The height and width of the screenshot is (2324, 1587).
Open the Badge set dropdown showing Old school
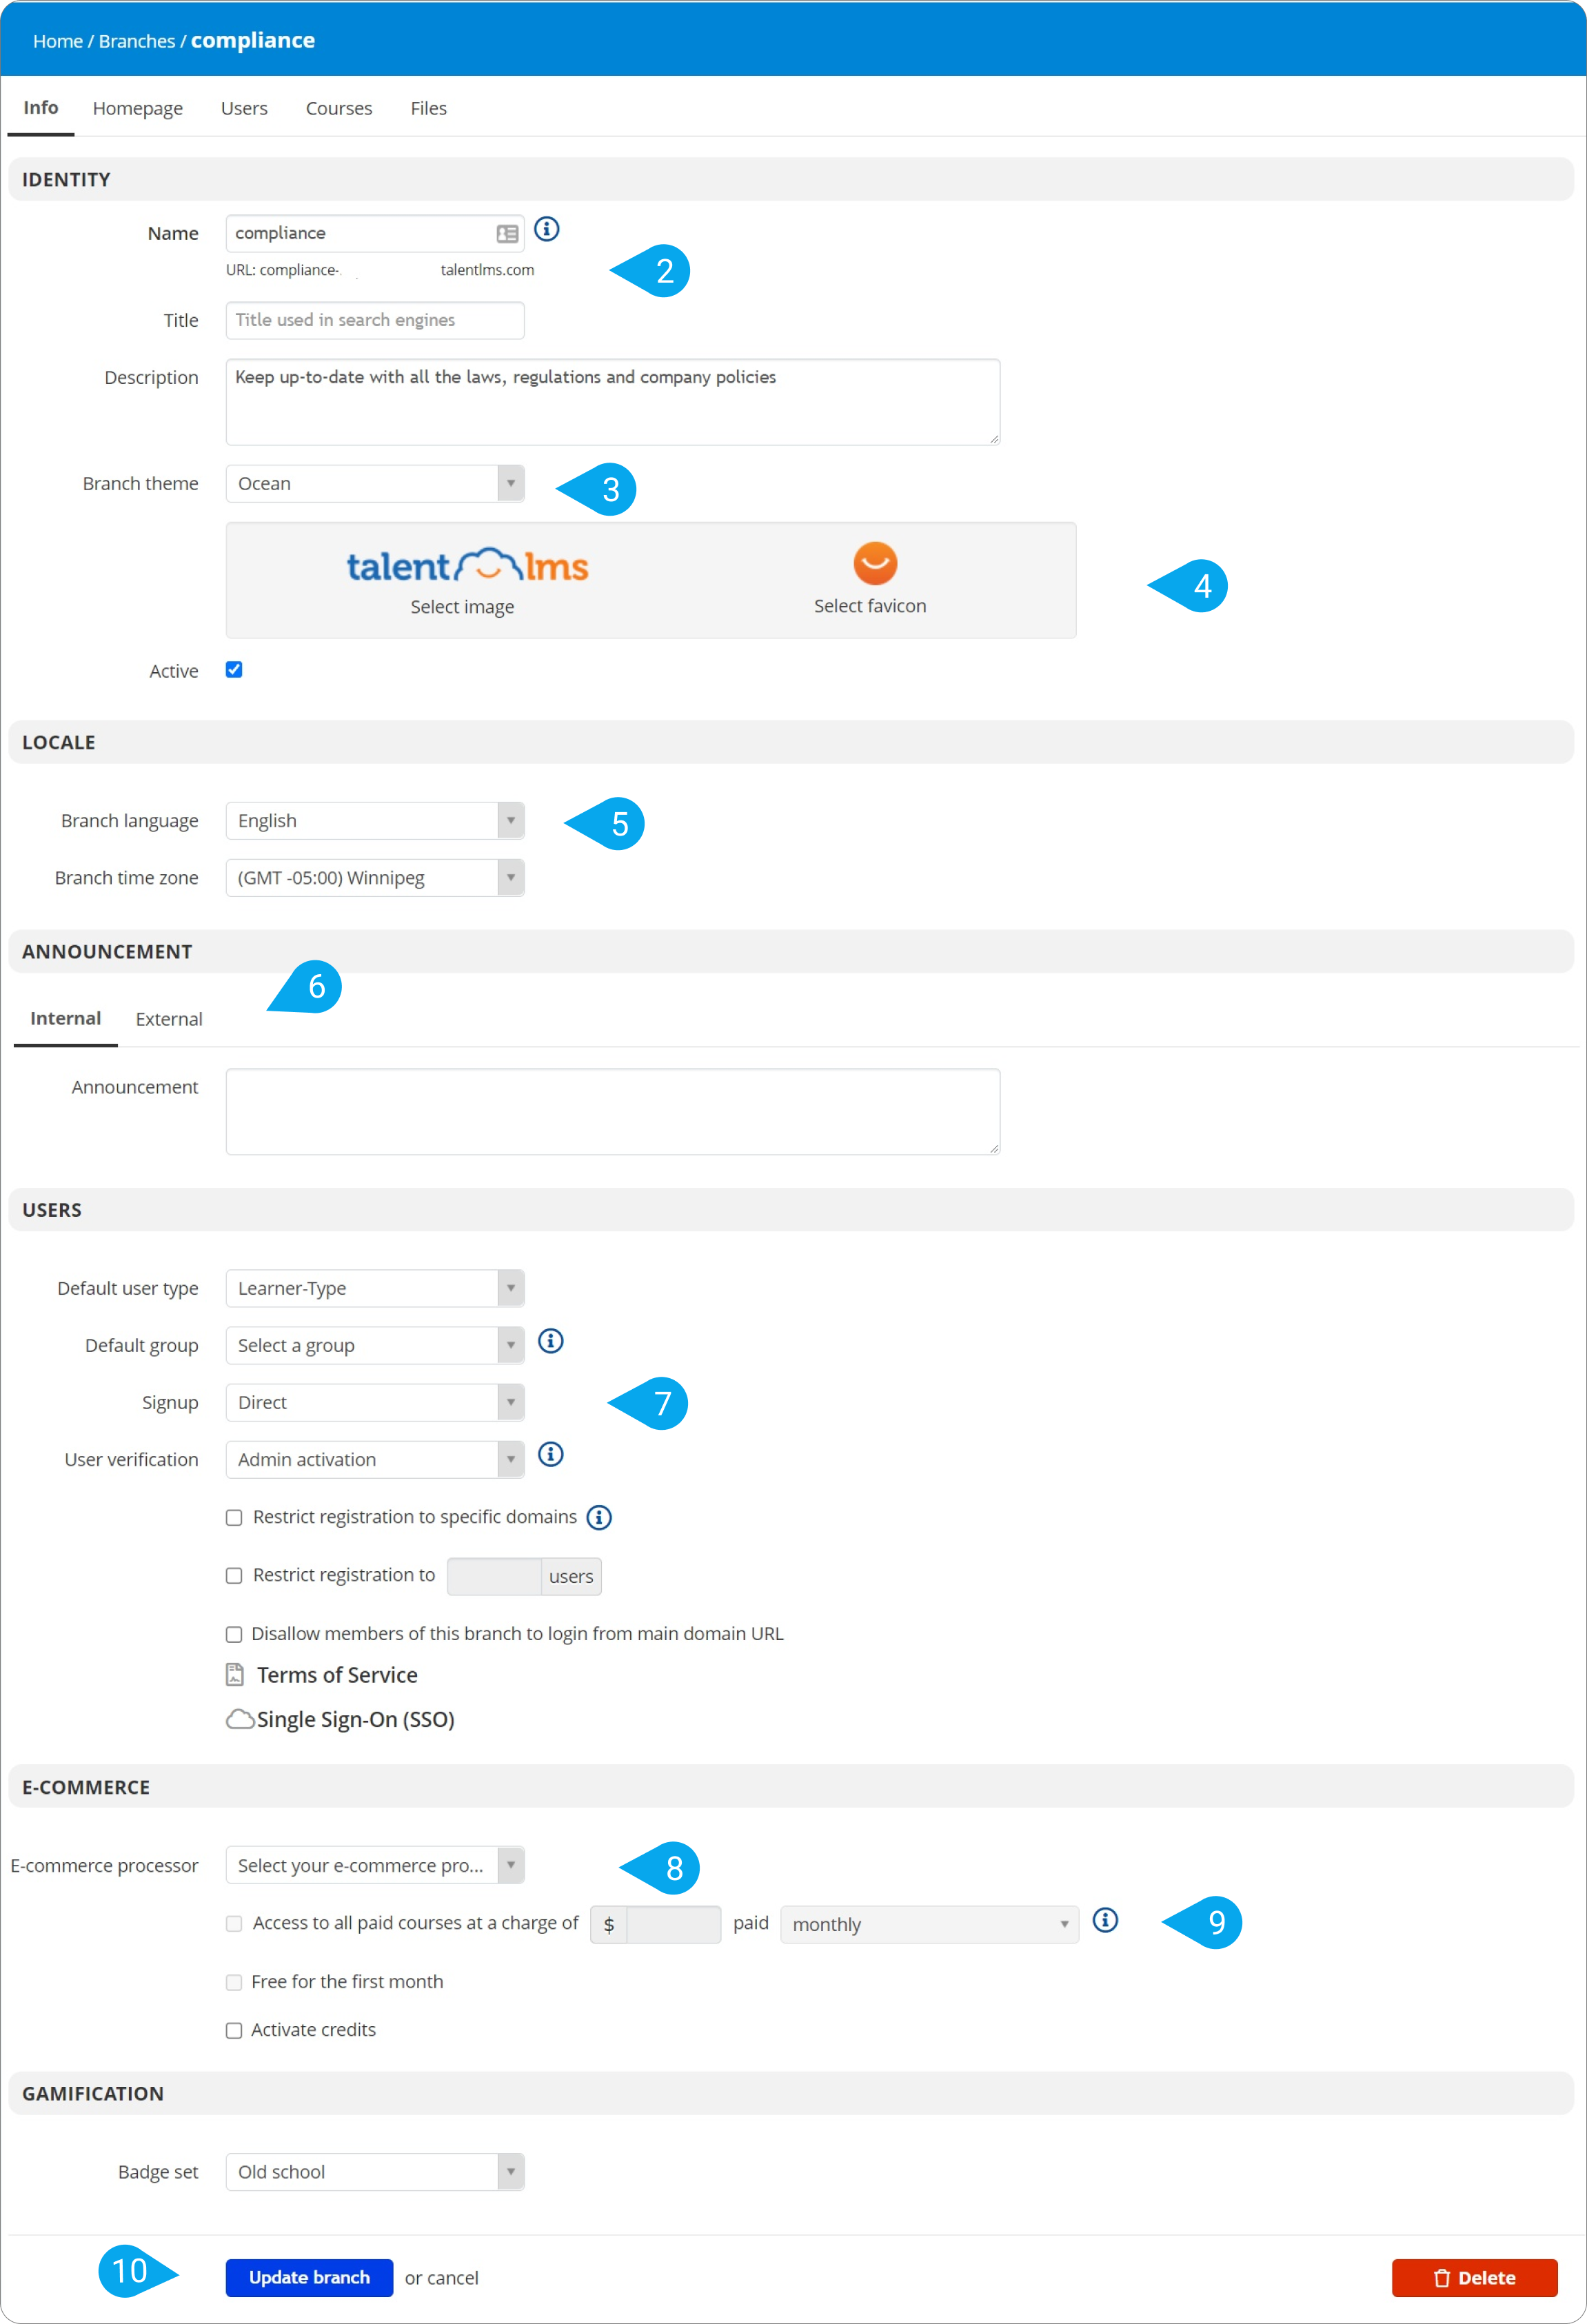pos(375,2172)
